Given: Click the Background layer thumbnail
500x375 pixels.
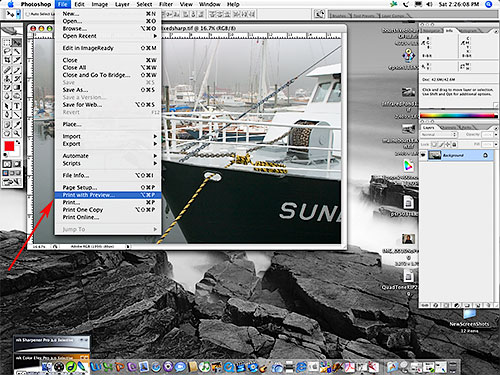Looking at the screenshot, I should coord(434,155).
